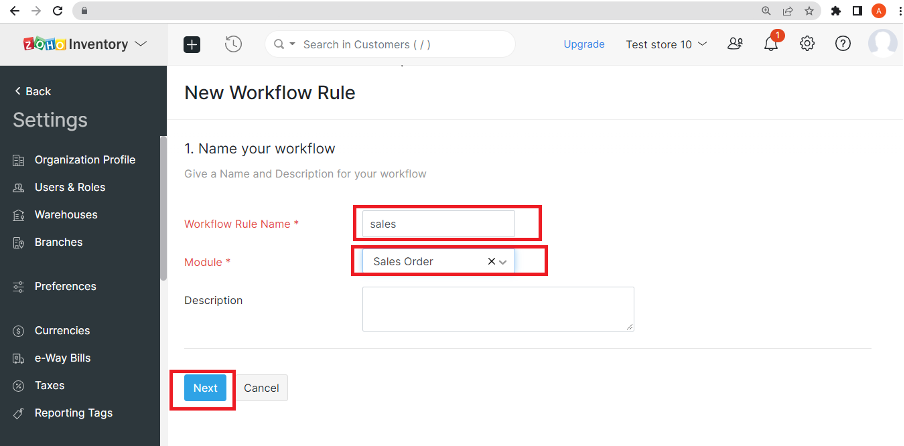
Task: Click the address bar padlock icon
Action: pyautogui.click(x=84, y=10)
